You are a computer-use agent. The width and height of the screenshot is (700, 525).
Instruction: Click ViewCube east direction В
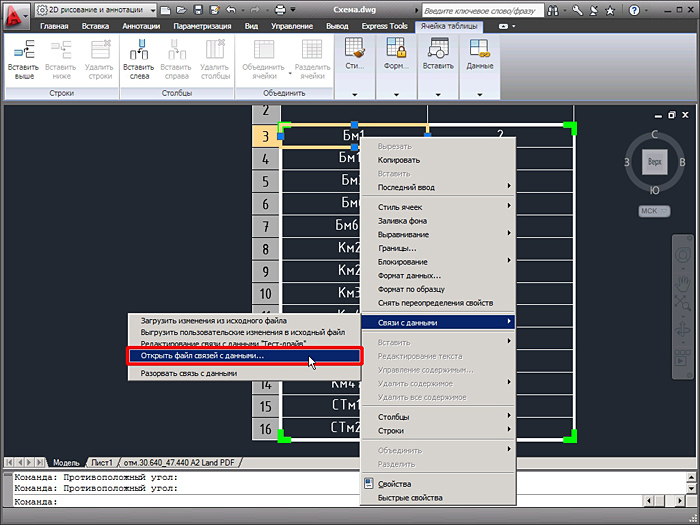(x=682, y=162)
